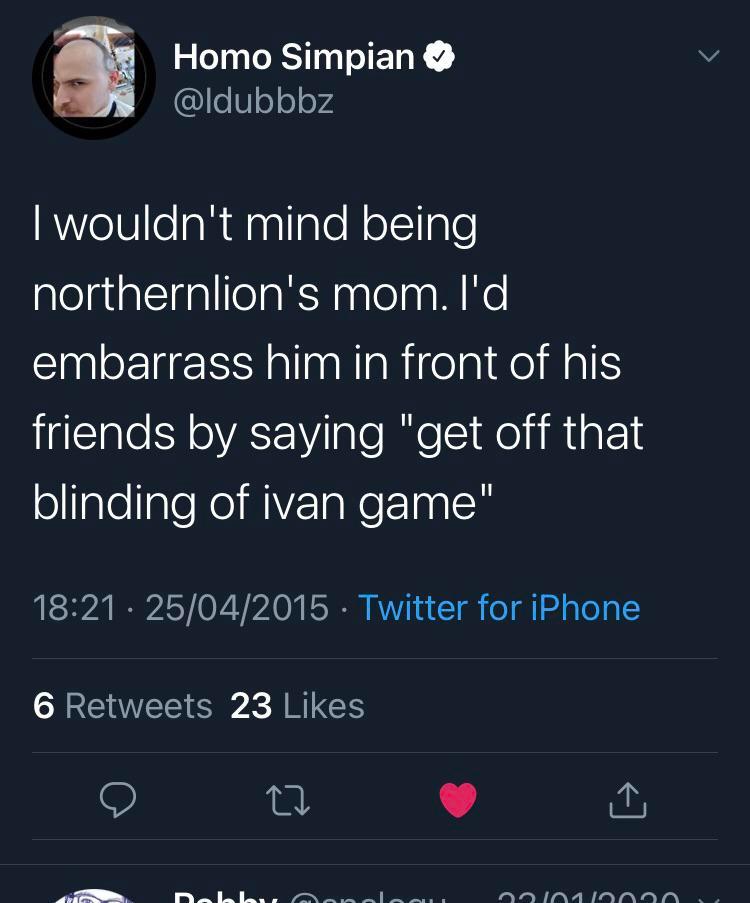Open the Homo Simpian display name
750x903 pixels.
[294, 56]
